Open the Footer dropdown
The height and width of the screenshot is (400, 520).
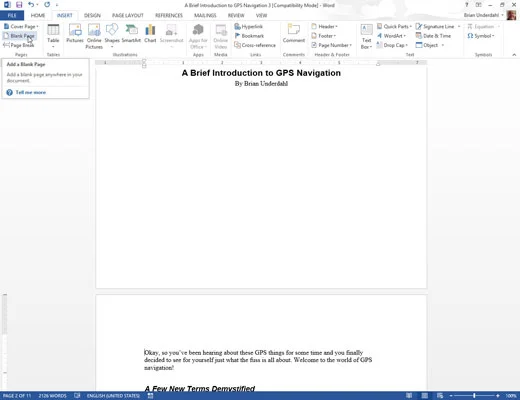pyautogui.click(x=323, y=36)
